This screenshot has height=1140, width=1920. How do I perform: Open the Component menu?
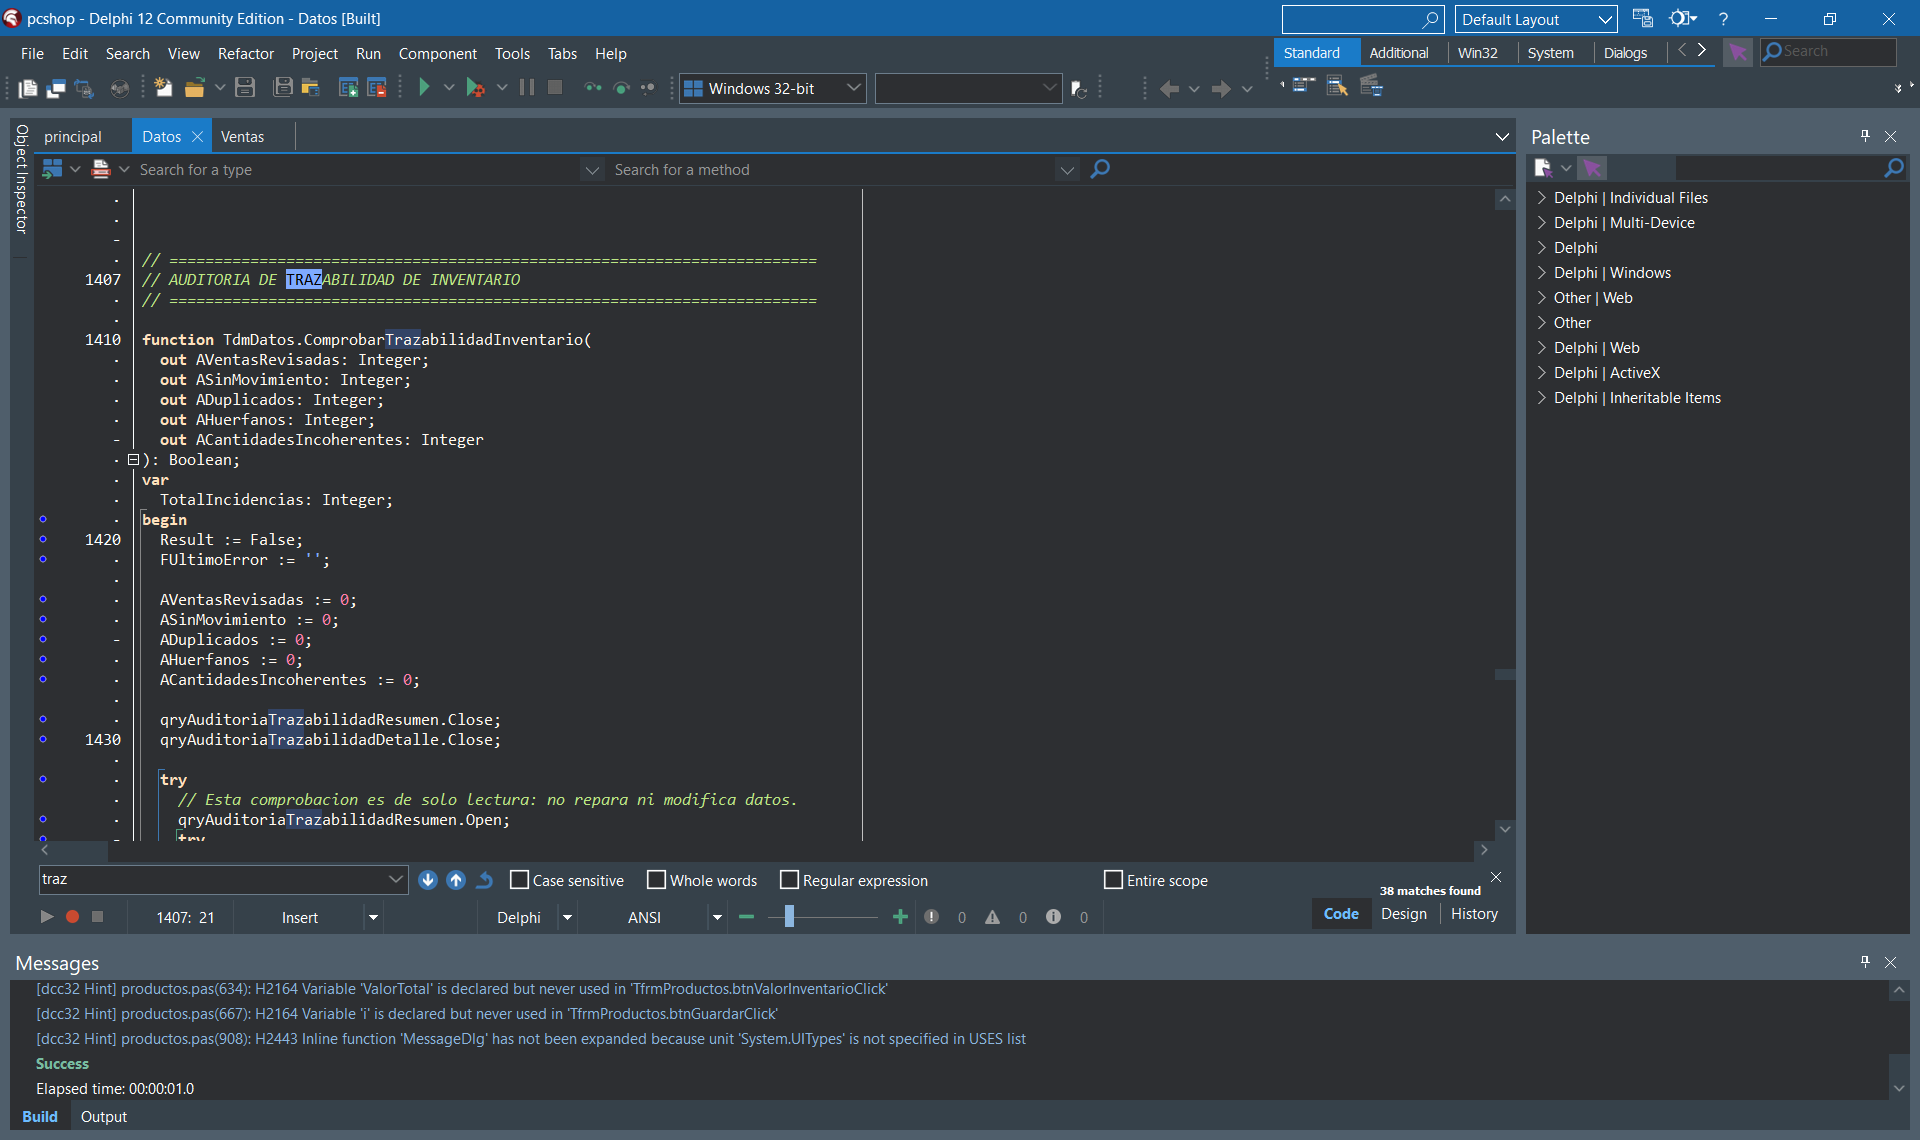click(437, 54)
